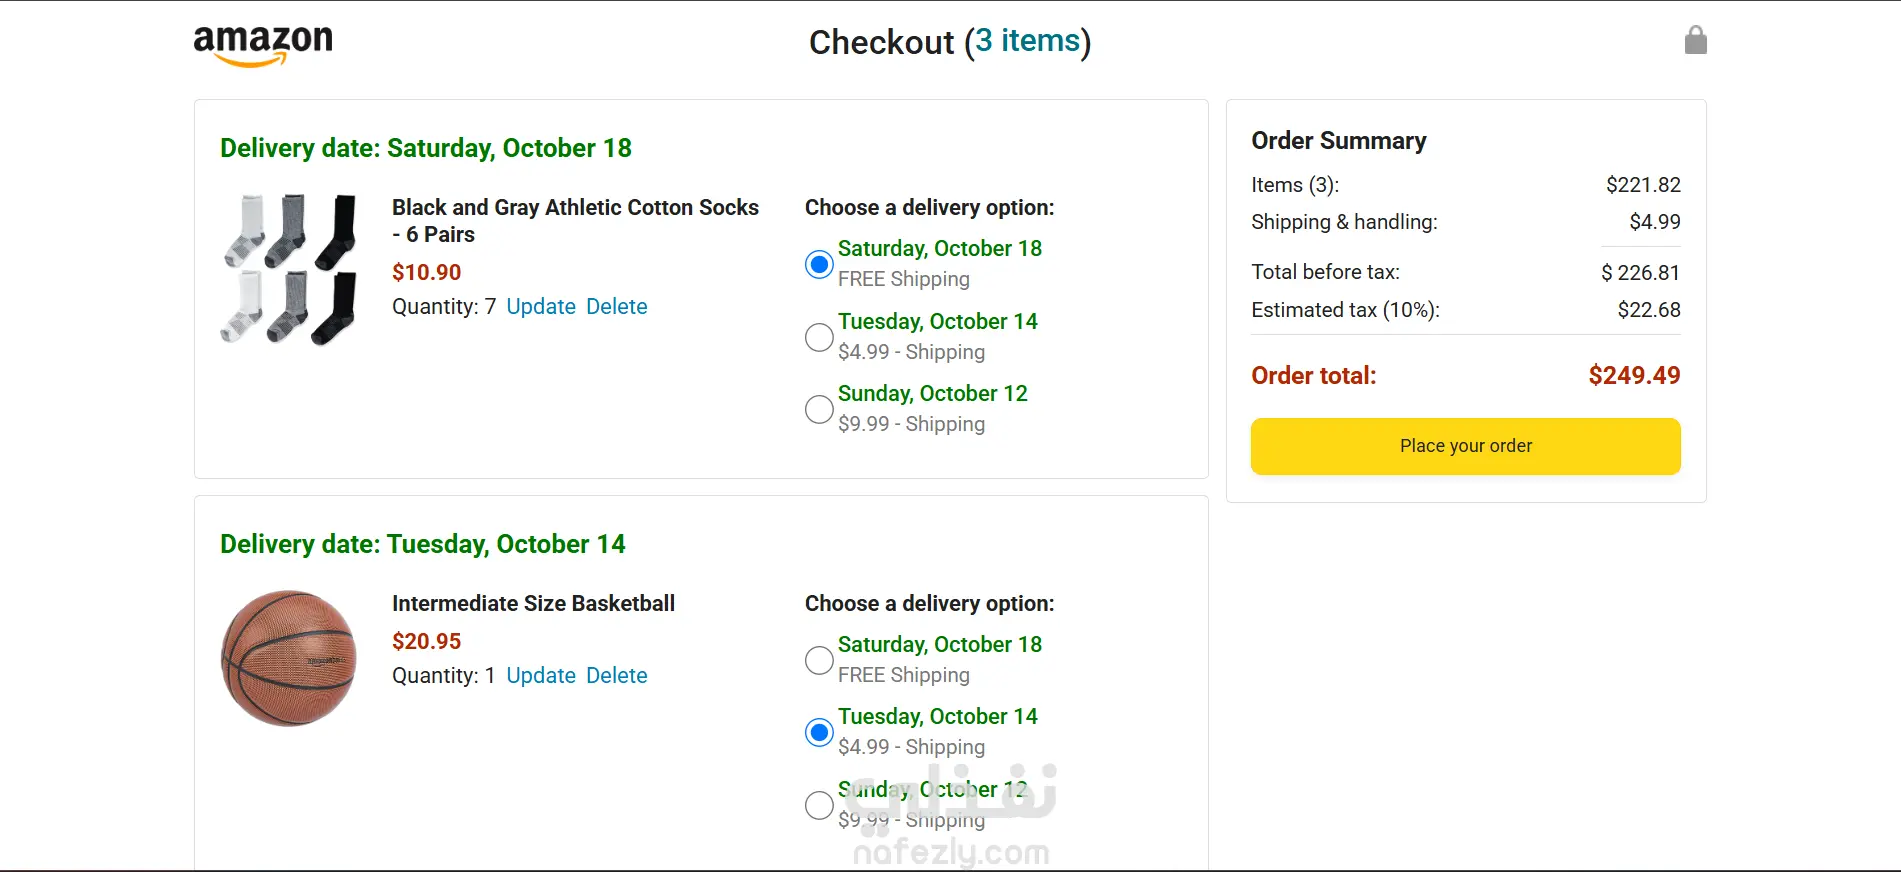1901x872 pixels.
Task: Click the basketball product image
Action: [289, 658]
